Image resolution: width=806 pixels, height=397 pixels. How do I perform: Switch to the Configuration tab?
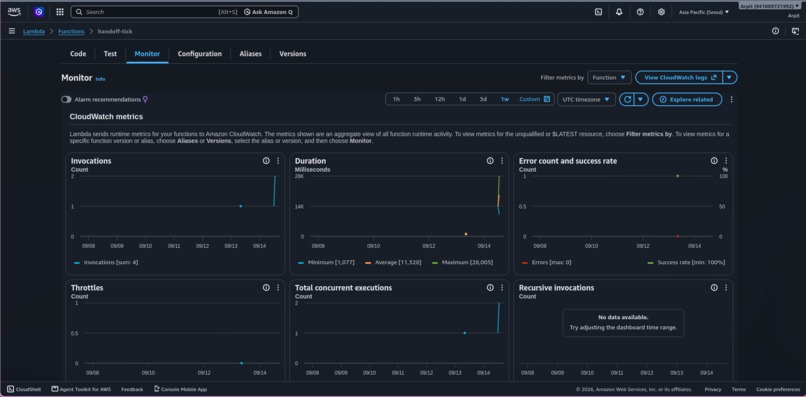200,53
